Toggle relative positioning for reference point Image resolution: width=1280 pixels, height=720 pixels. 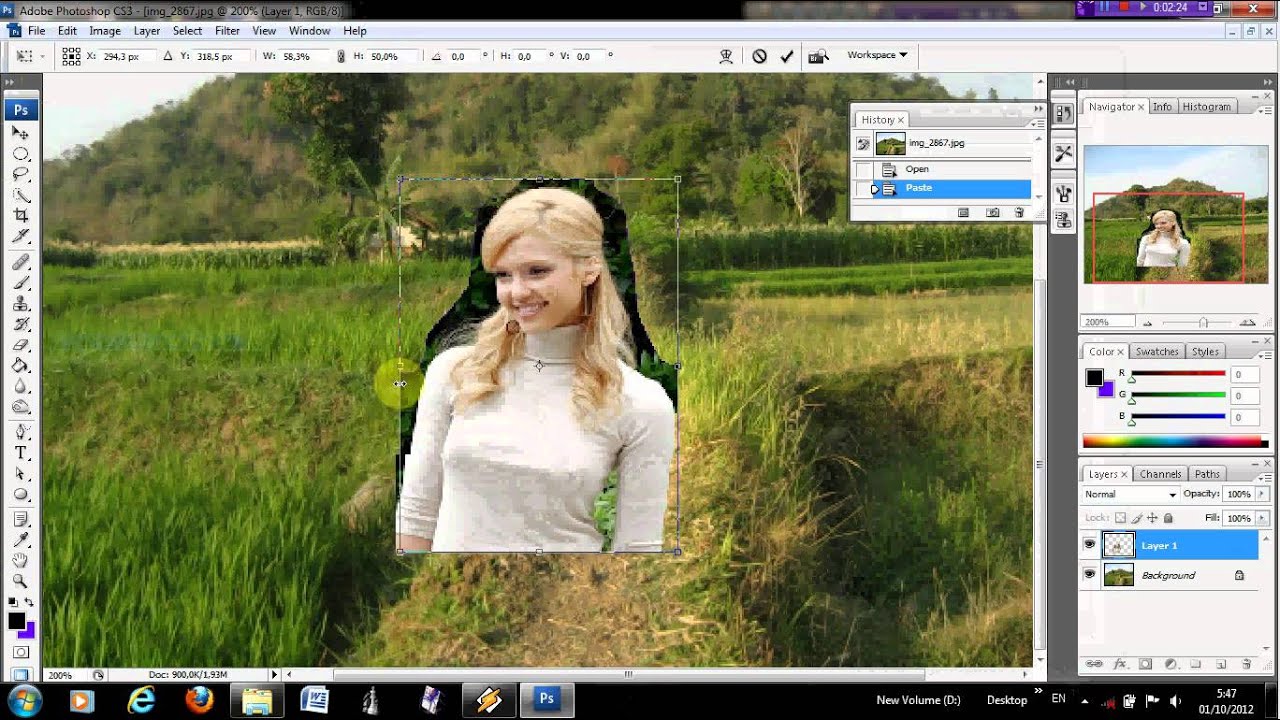point(167,57)
